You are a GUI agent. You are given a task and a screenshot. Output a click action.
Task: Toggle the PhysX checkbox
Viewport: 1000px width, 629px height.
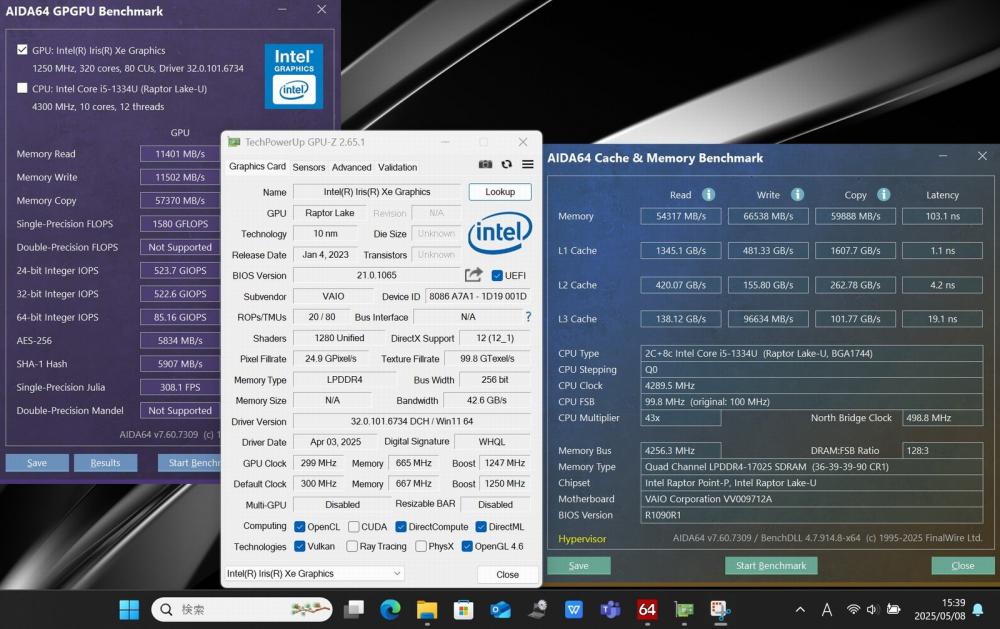coord(421,546)
